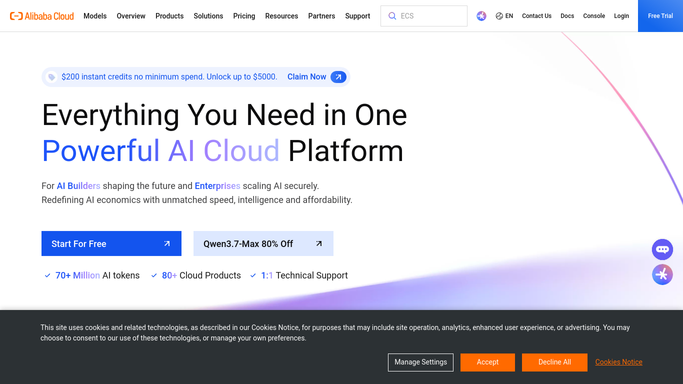Click the arrow icon on Qwen3.7-Max button

pos(319,244)
